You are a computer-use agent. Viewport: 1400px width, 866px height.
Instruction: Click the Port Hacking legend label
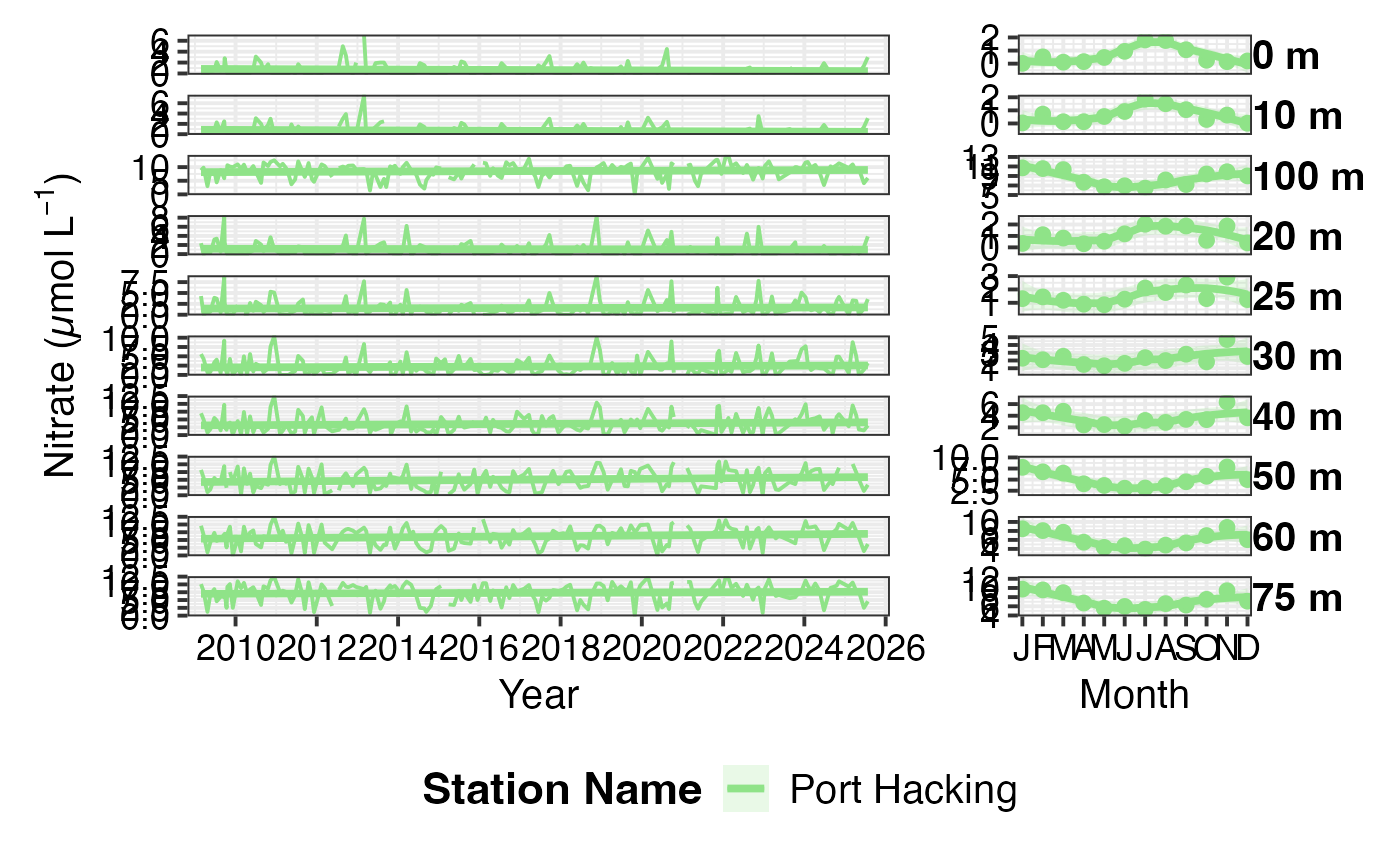pyautogui.click(x=903, y=790)
